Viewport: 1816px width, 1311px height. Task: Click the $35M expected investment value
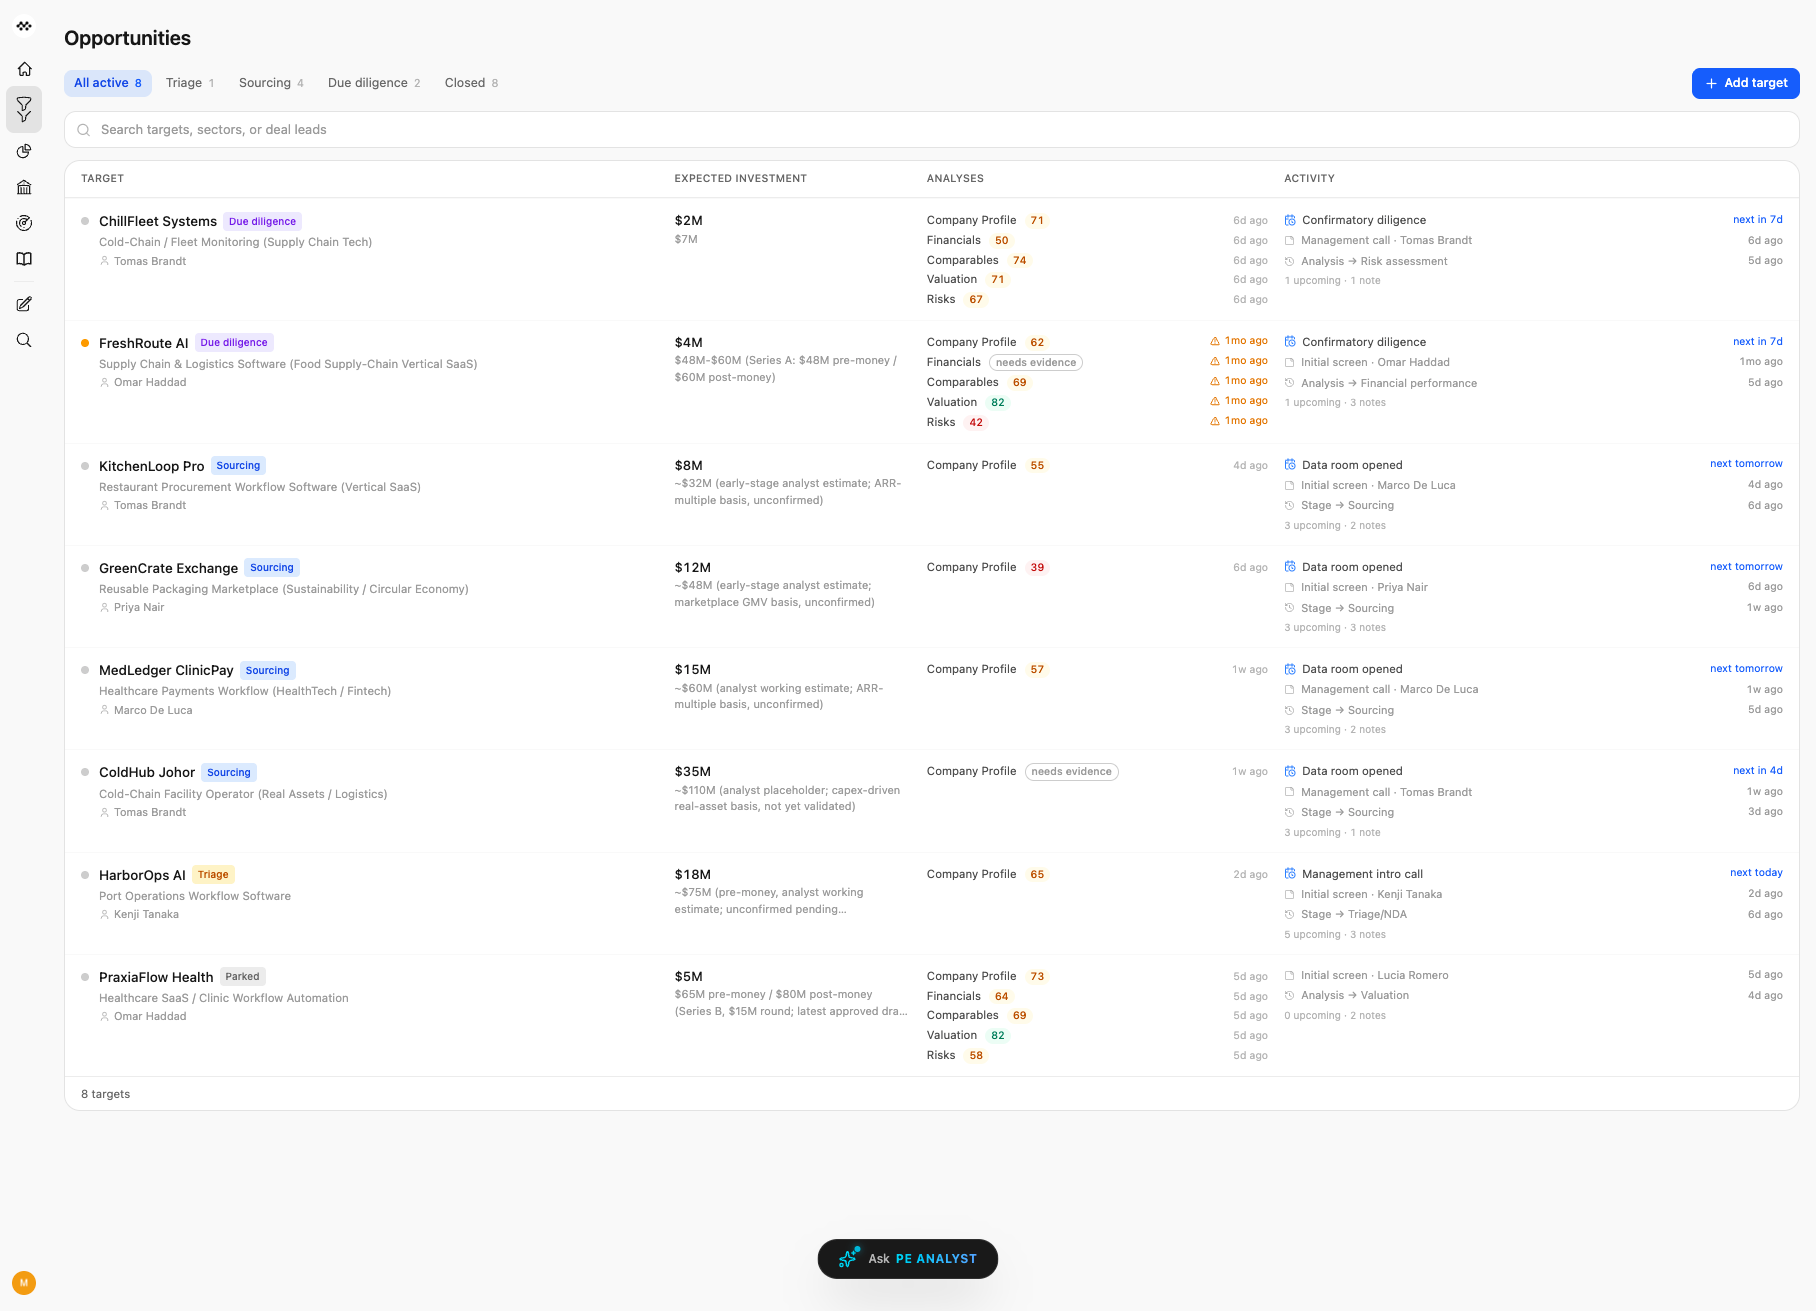pyautogui.click(x=693, y=772)
